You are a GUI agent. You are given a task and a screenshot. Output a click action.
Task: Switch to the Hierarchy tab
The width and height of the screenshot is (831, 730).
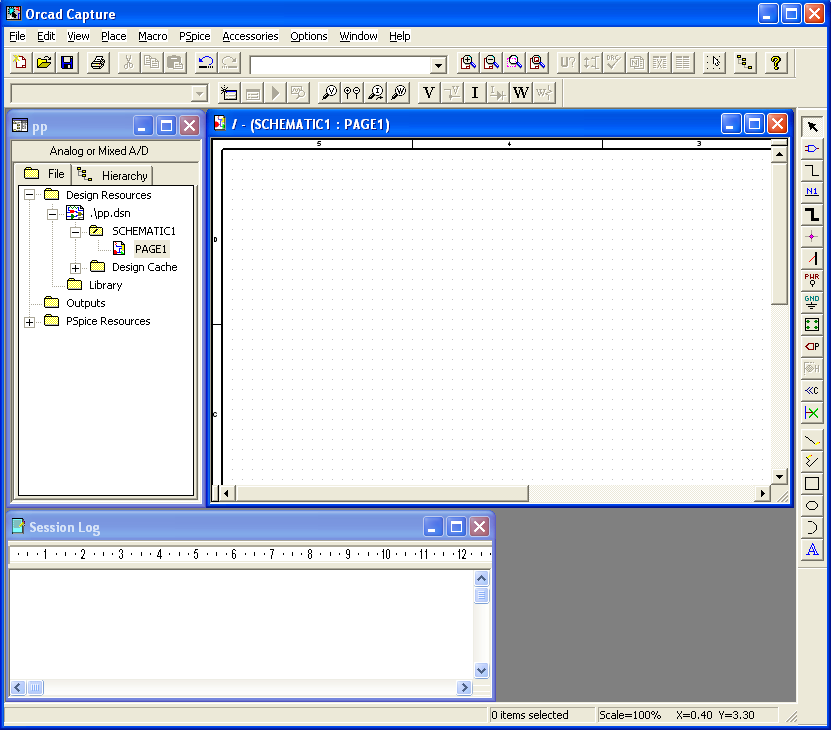click(x=112, y=175)
